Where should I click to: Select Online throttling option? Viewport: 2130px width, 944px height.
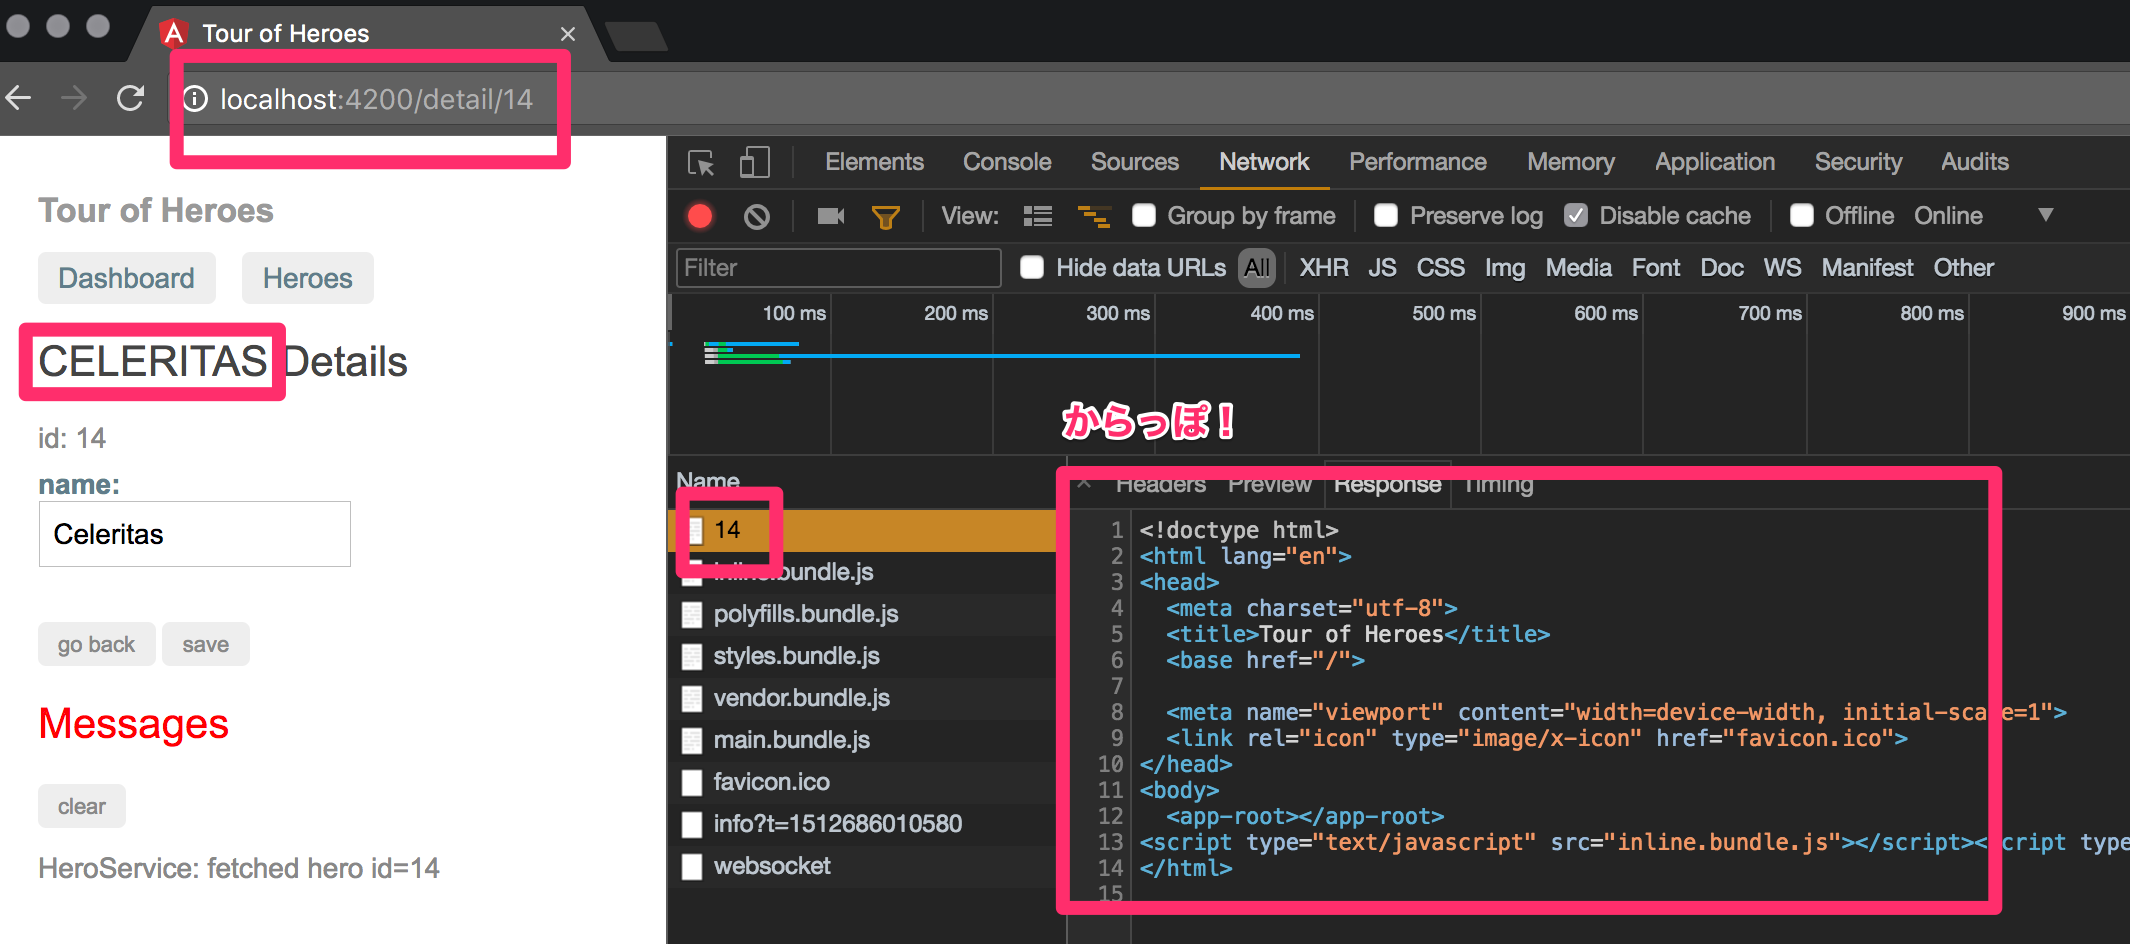tap(1948, 216)
